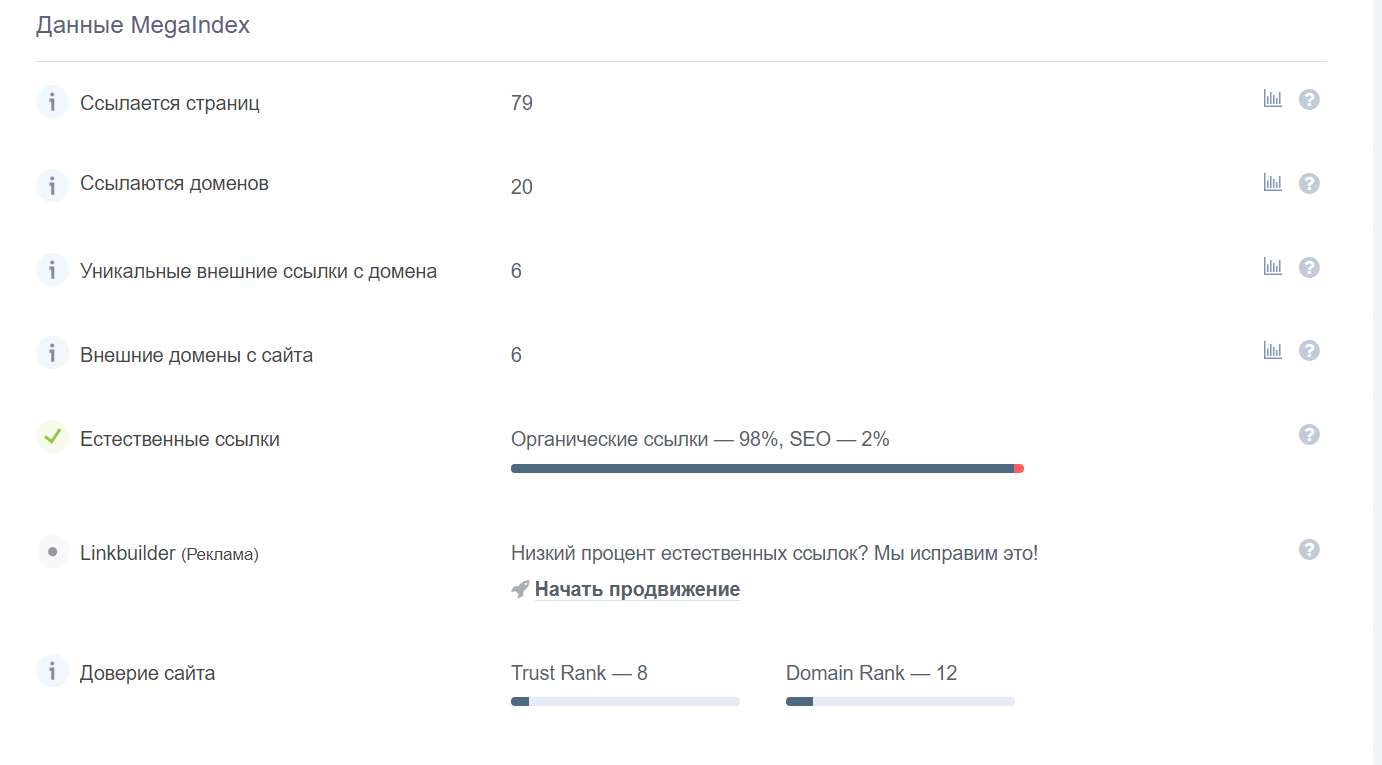Open chart icon for Ссылается страниц row

[1272, 99]
